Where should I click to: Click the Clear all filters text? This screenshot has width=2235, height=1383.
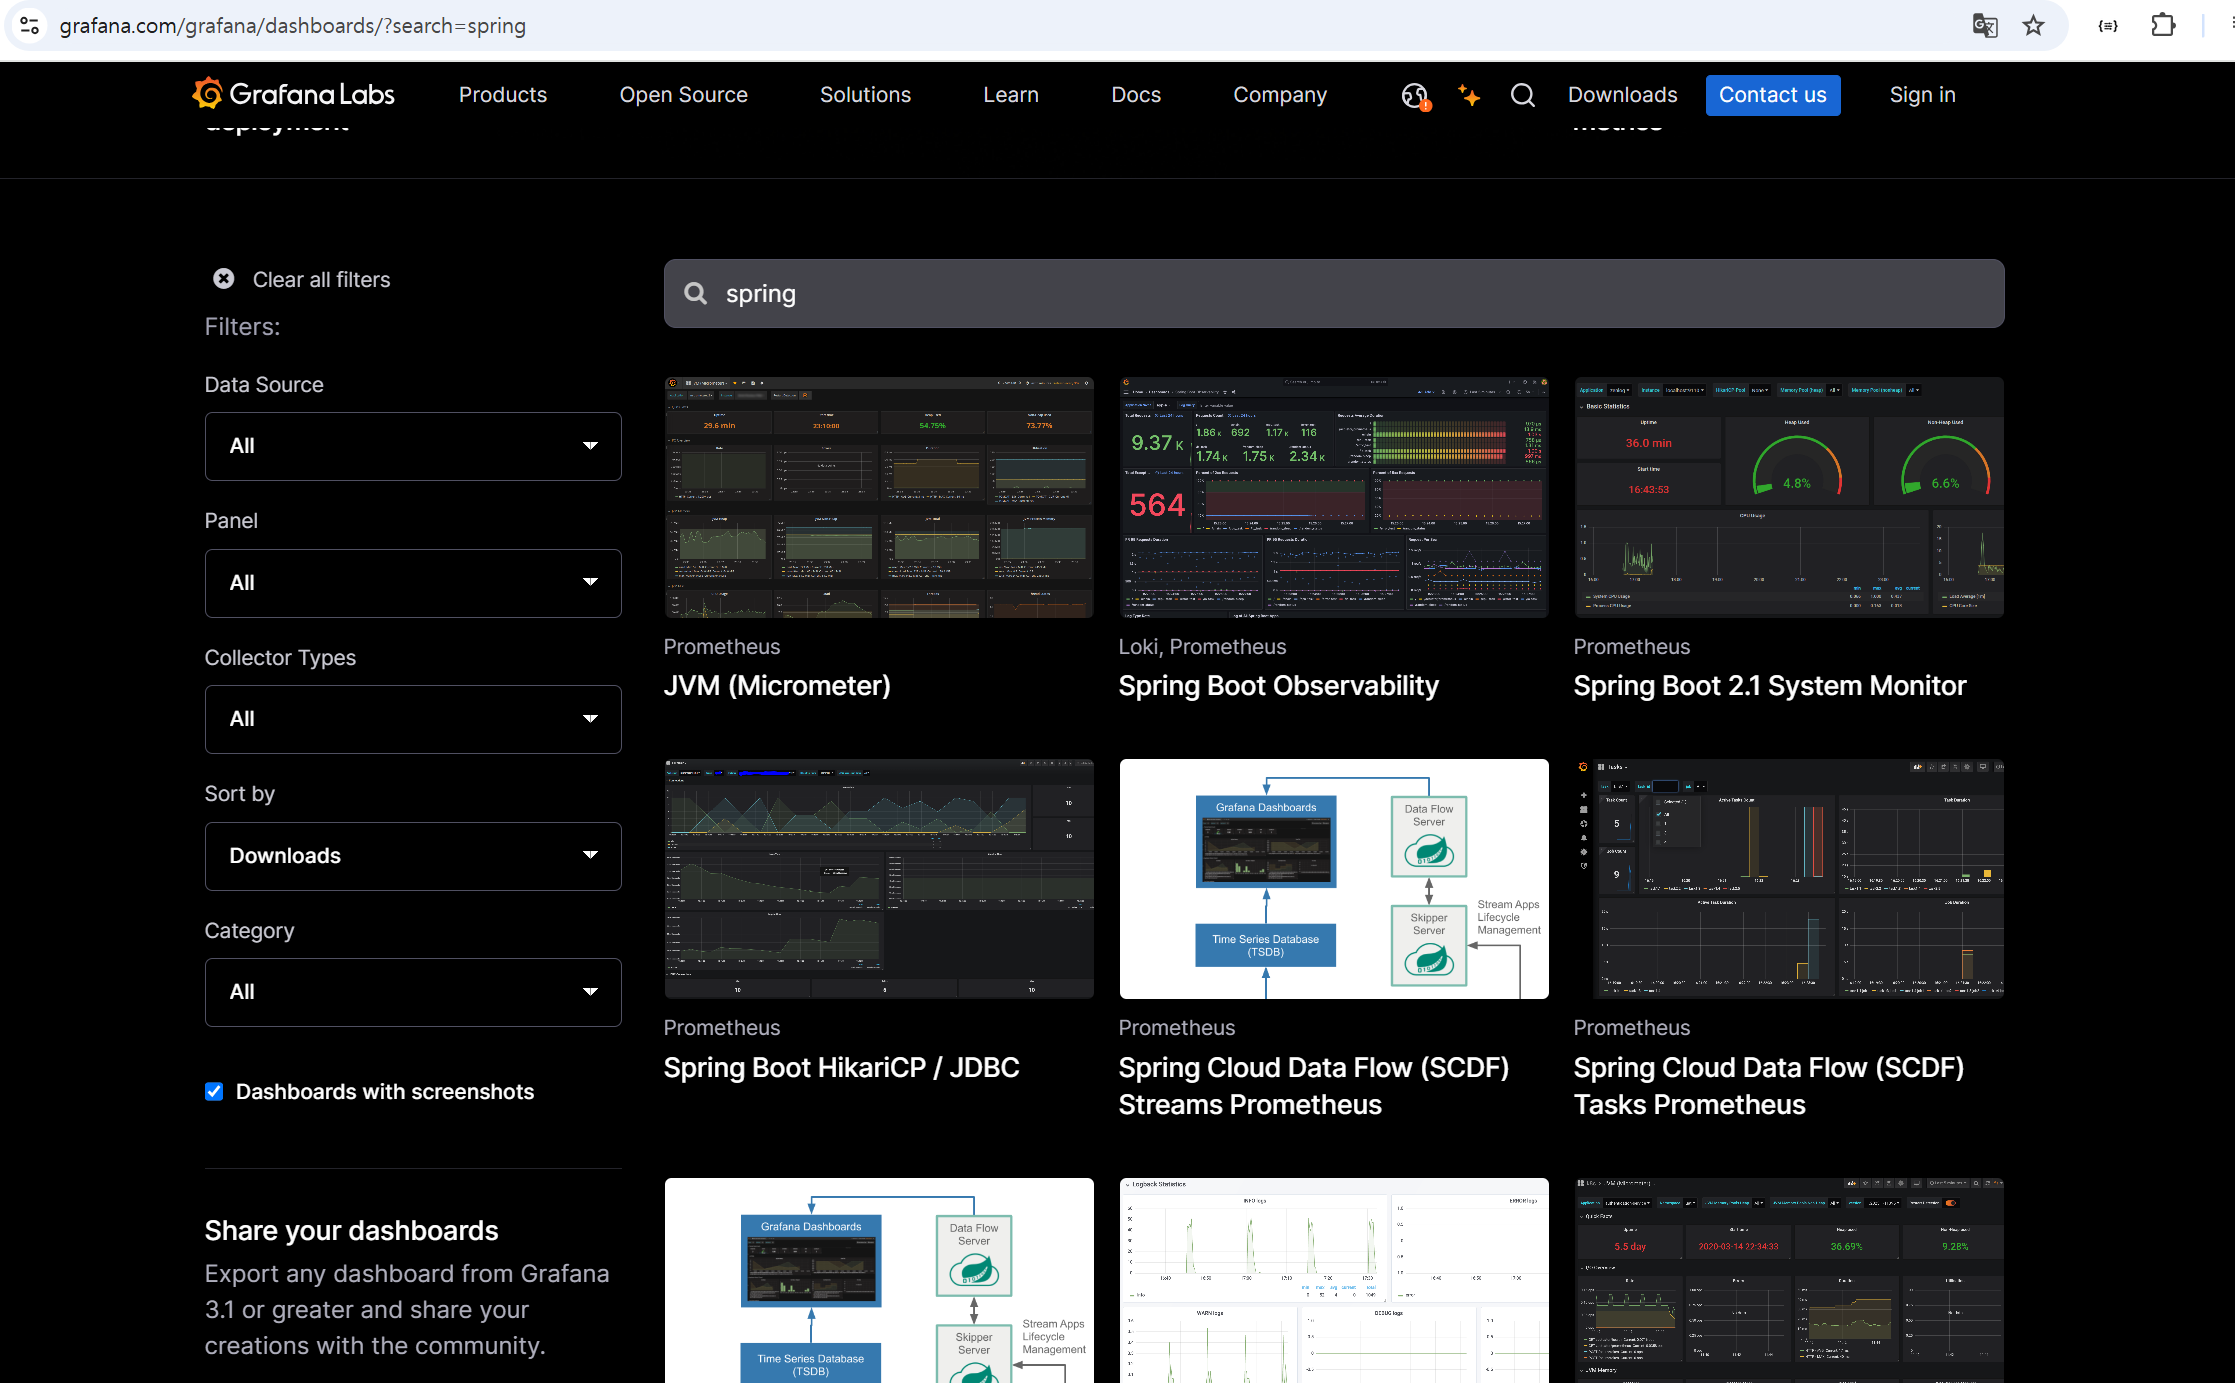tap(322, 280)
